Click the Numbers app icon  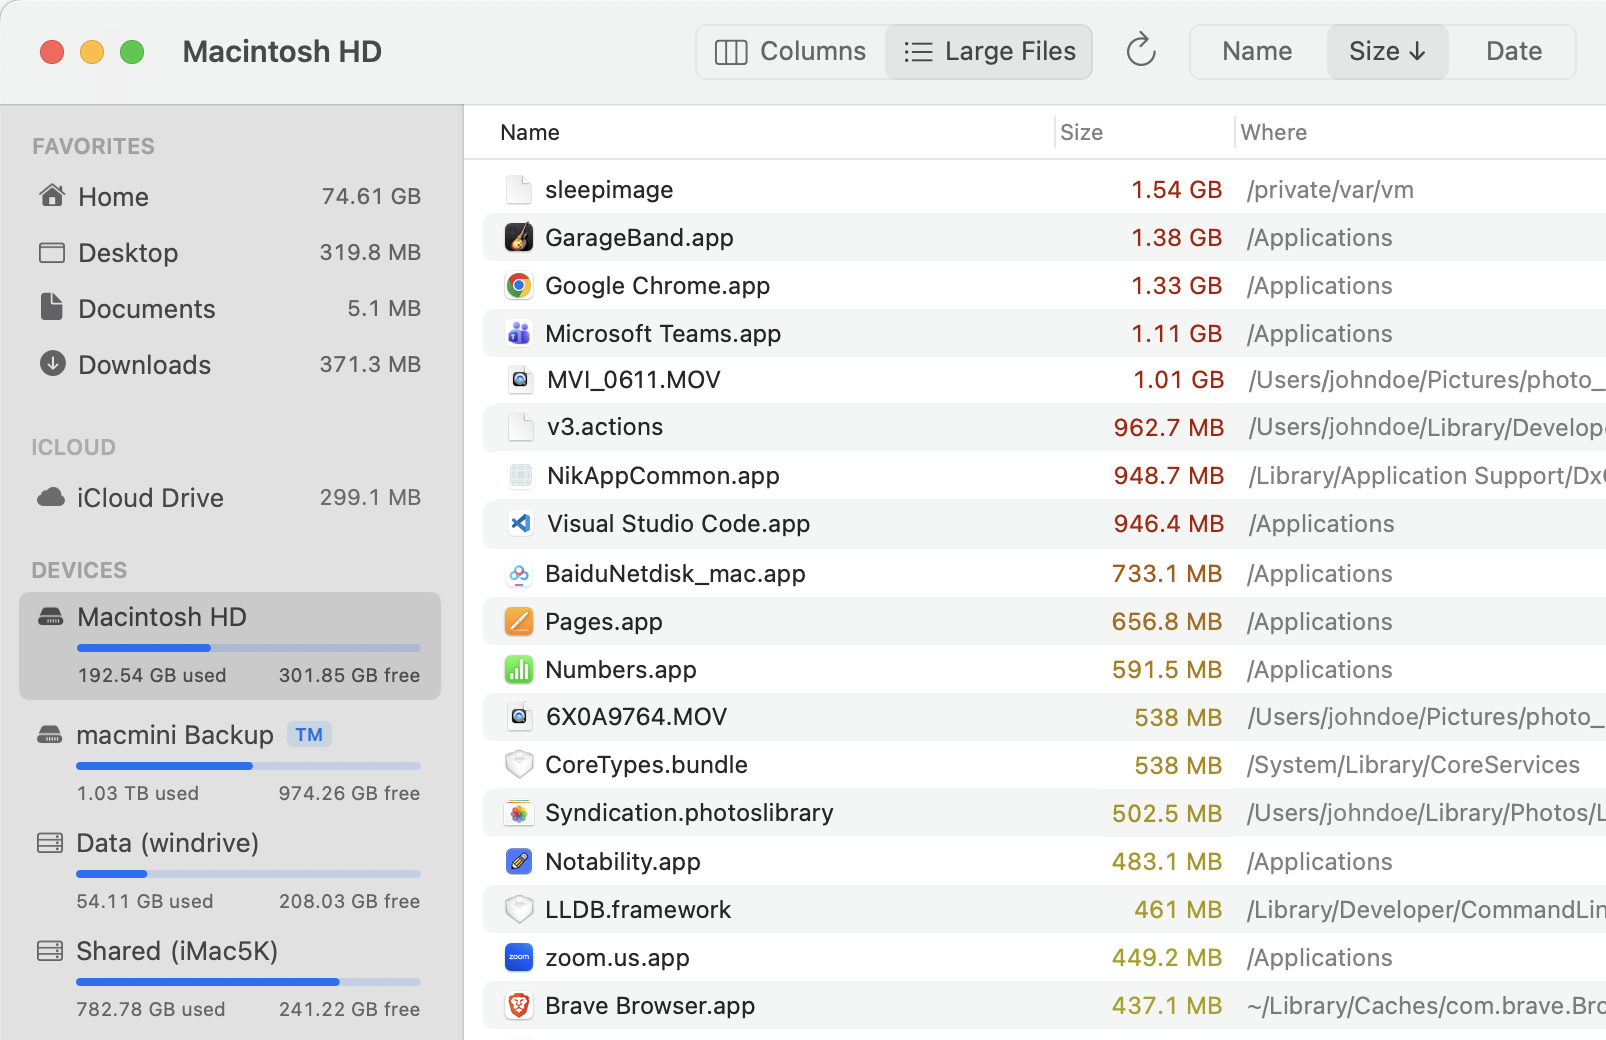(x=519, y=670)
